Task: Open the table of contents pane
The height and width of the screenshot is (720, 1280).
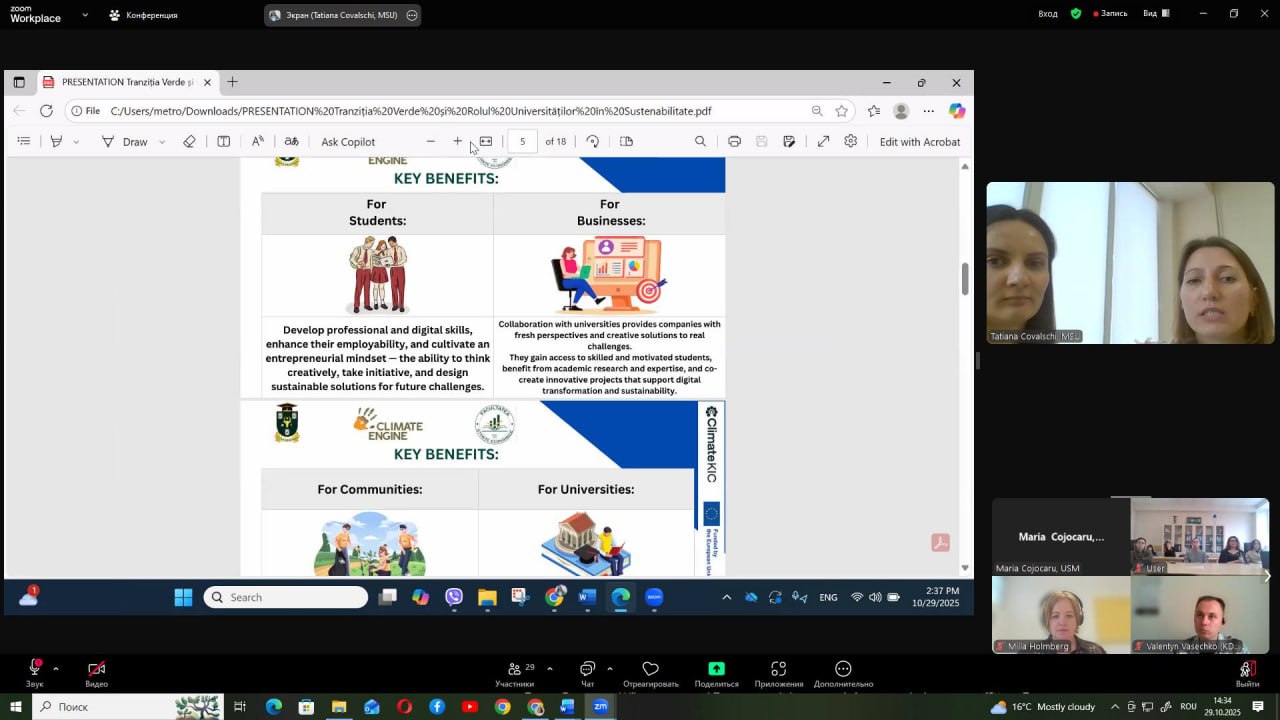Action: (24, 142)
